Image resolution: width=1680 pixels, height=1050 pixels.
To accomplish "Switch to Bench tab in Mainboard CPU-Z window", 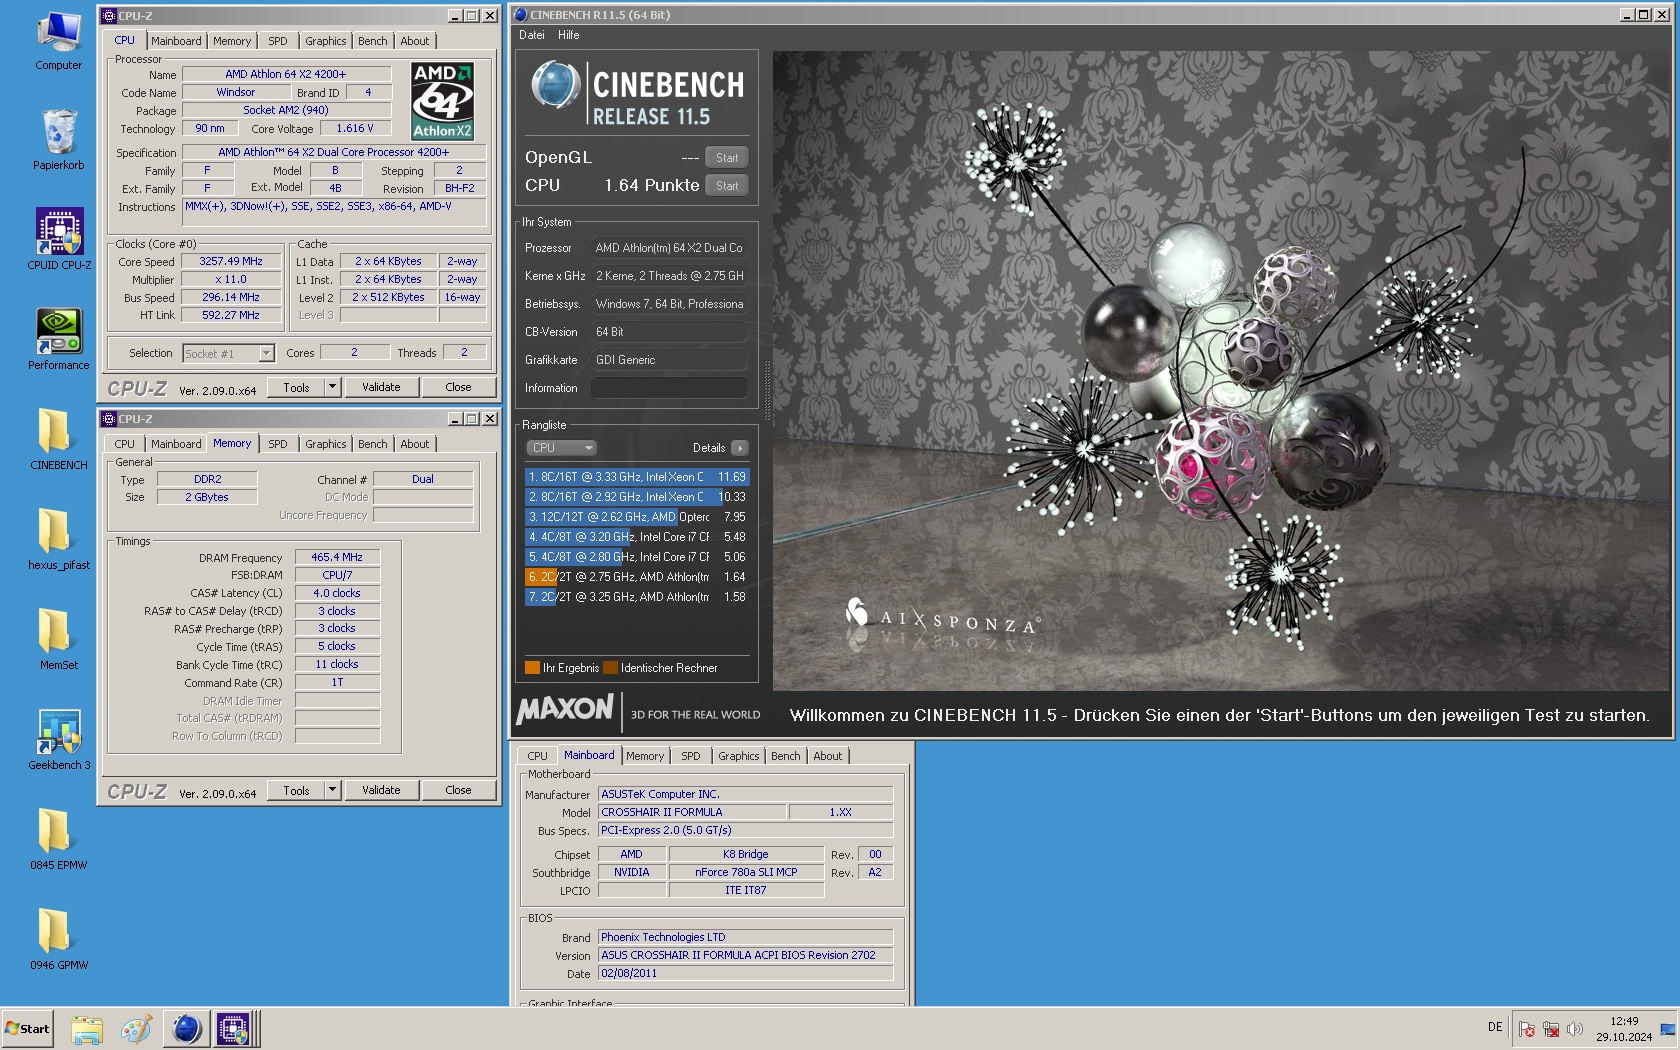I will pyautogui.click(x=785, y=756).
